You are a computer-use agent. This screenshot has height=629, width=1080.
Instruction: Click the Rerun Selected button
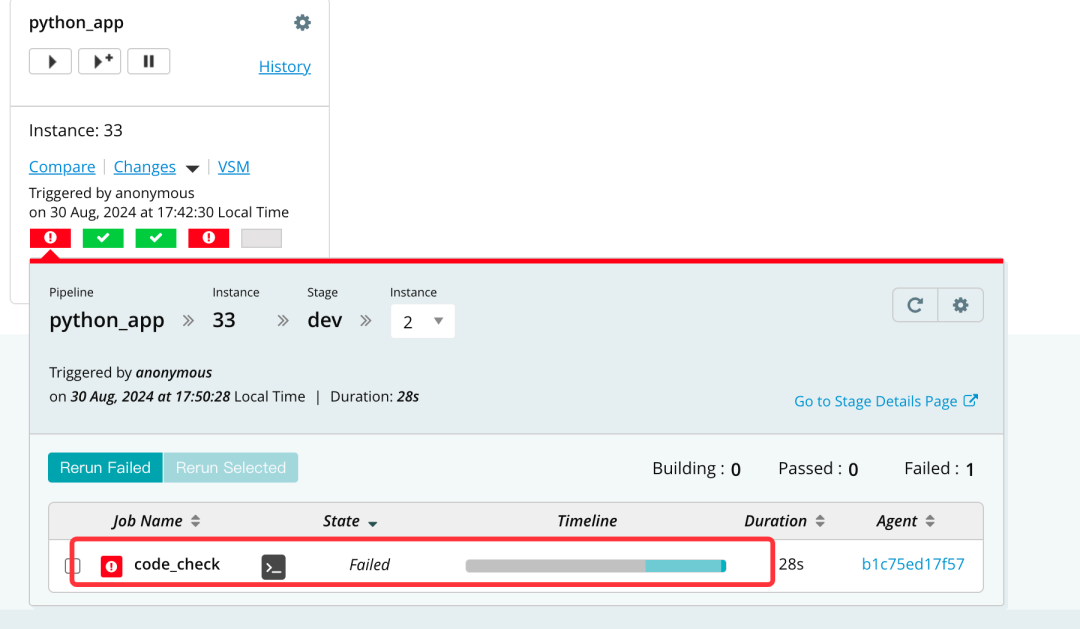[231, 468]
